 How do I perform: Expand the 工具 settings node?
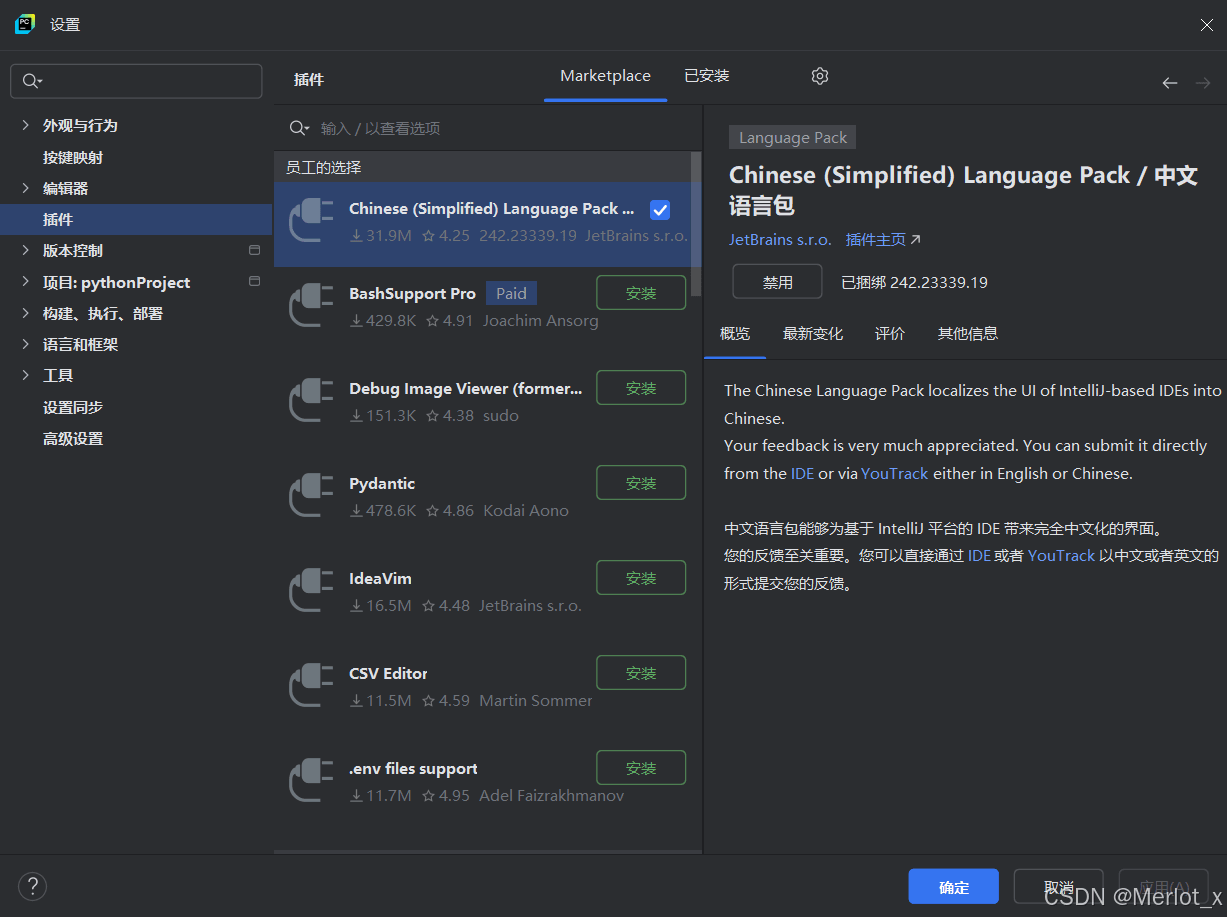pos(26,375)
